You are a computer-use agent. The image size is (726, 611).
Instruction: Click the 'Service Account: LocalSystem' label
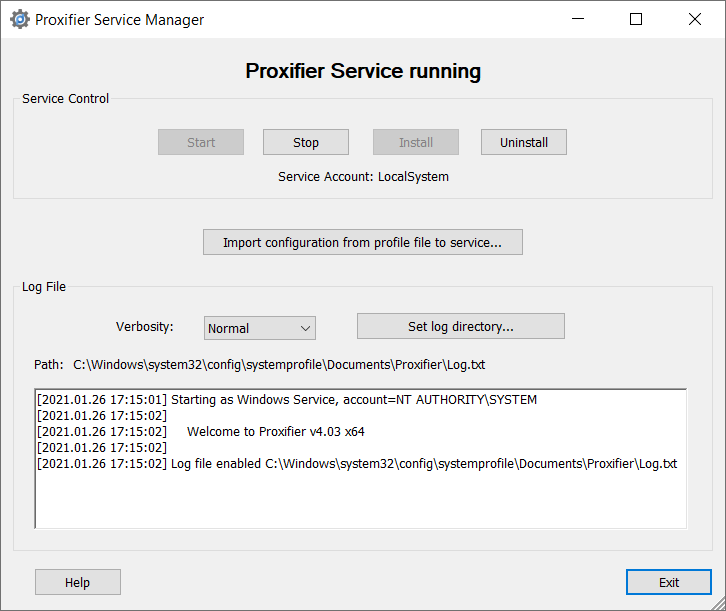363,177
